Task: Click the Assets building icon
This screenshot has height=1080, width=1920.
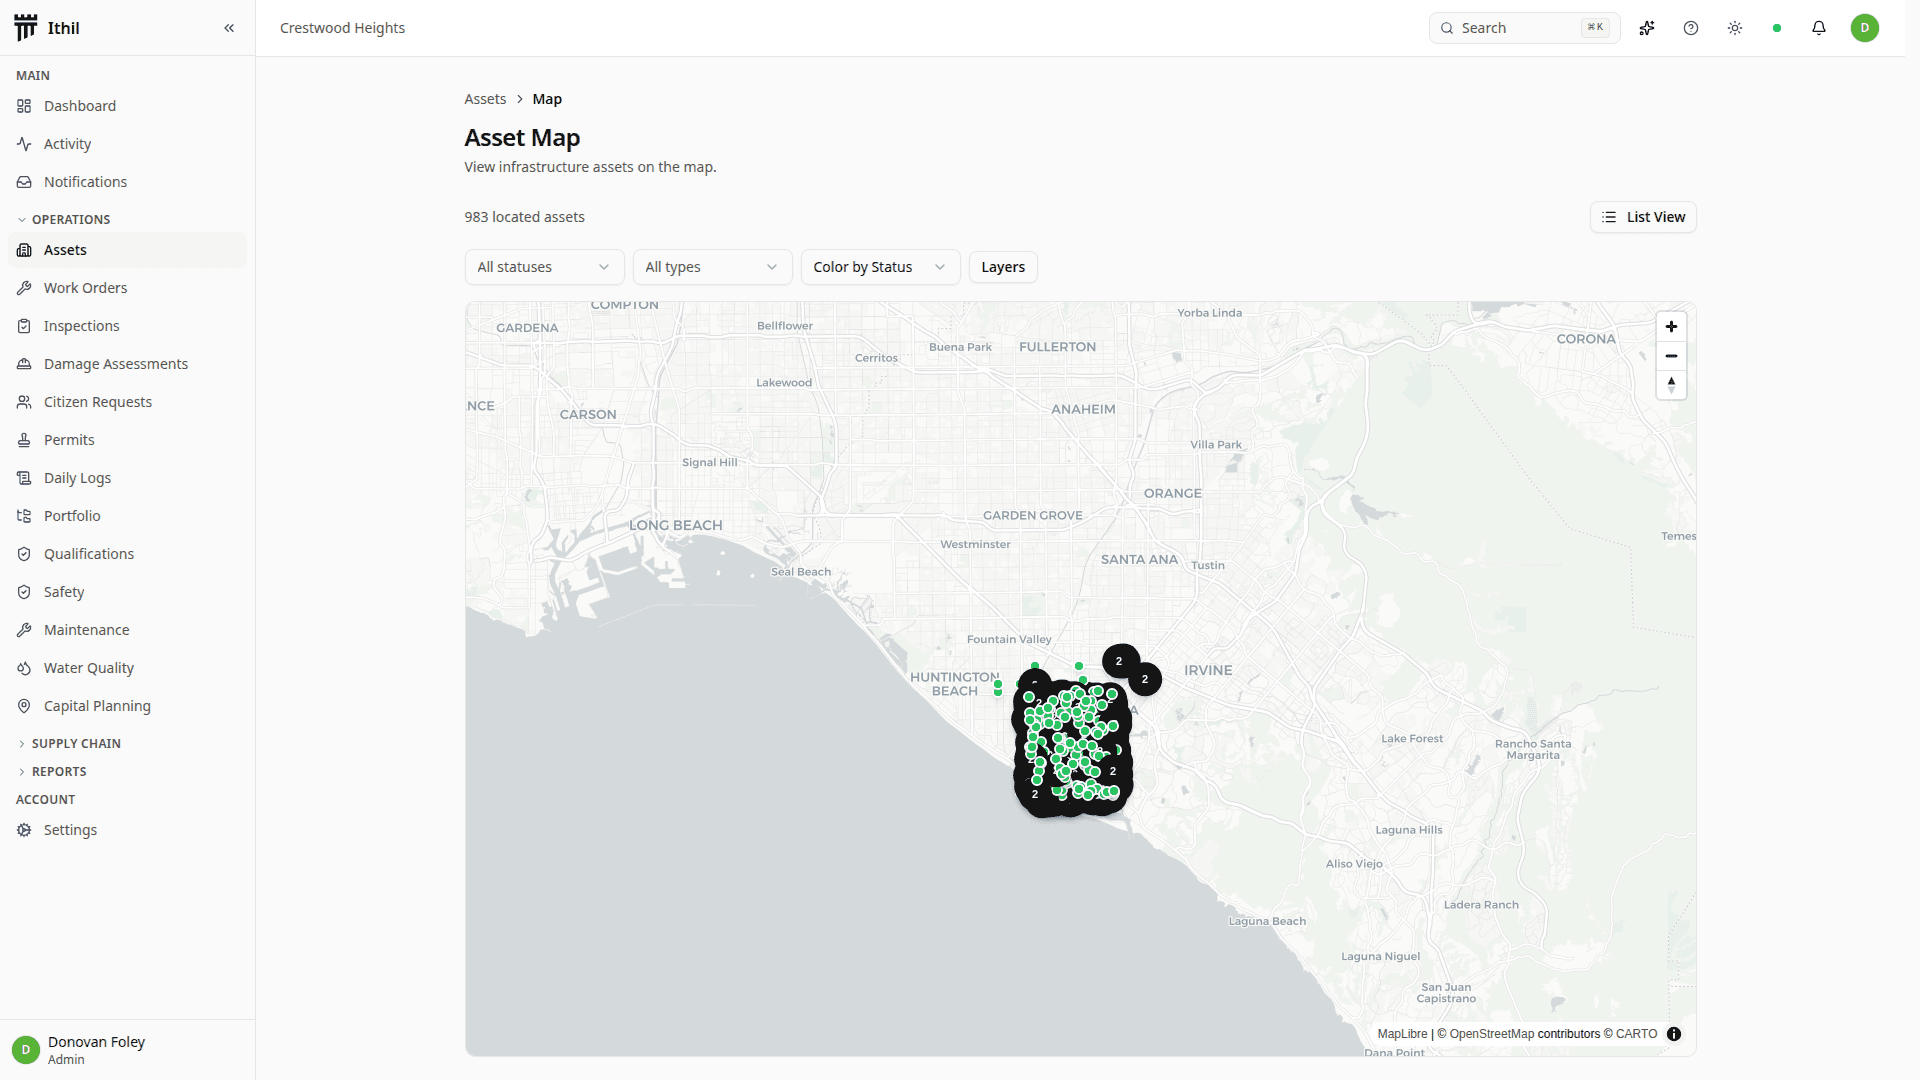Action: pyautogui.click(x=24, y=250)
